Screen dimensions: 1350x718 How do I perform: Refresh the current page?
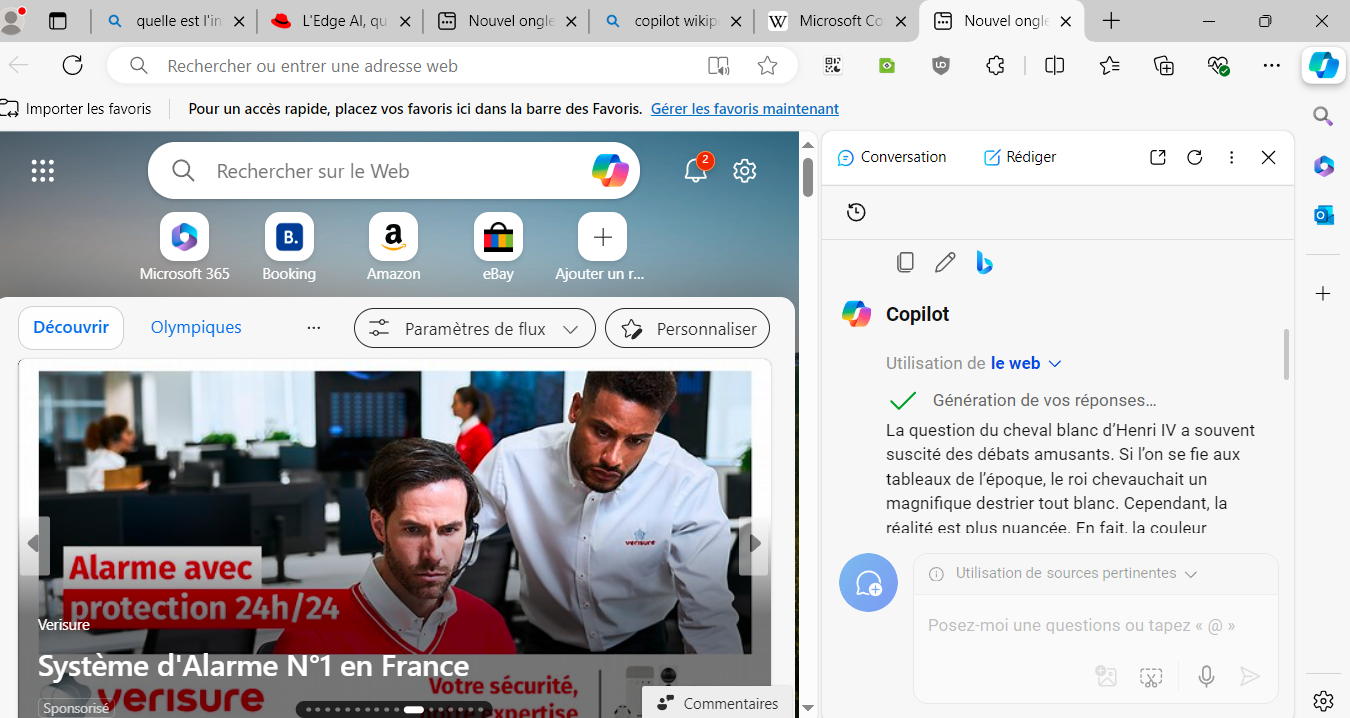pyautogui.click(x=72, y=66)
